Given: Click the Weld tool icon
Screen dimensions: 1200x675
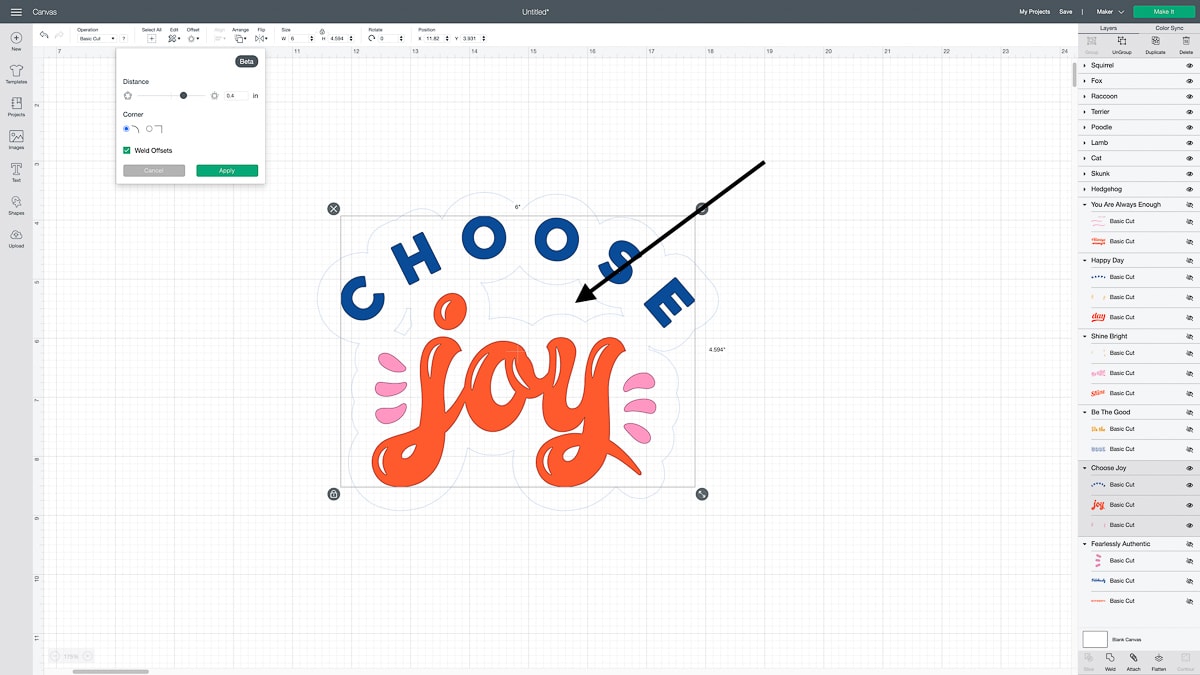Looking at the screenshot, I should (1110, 660).
